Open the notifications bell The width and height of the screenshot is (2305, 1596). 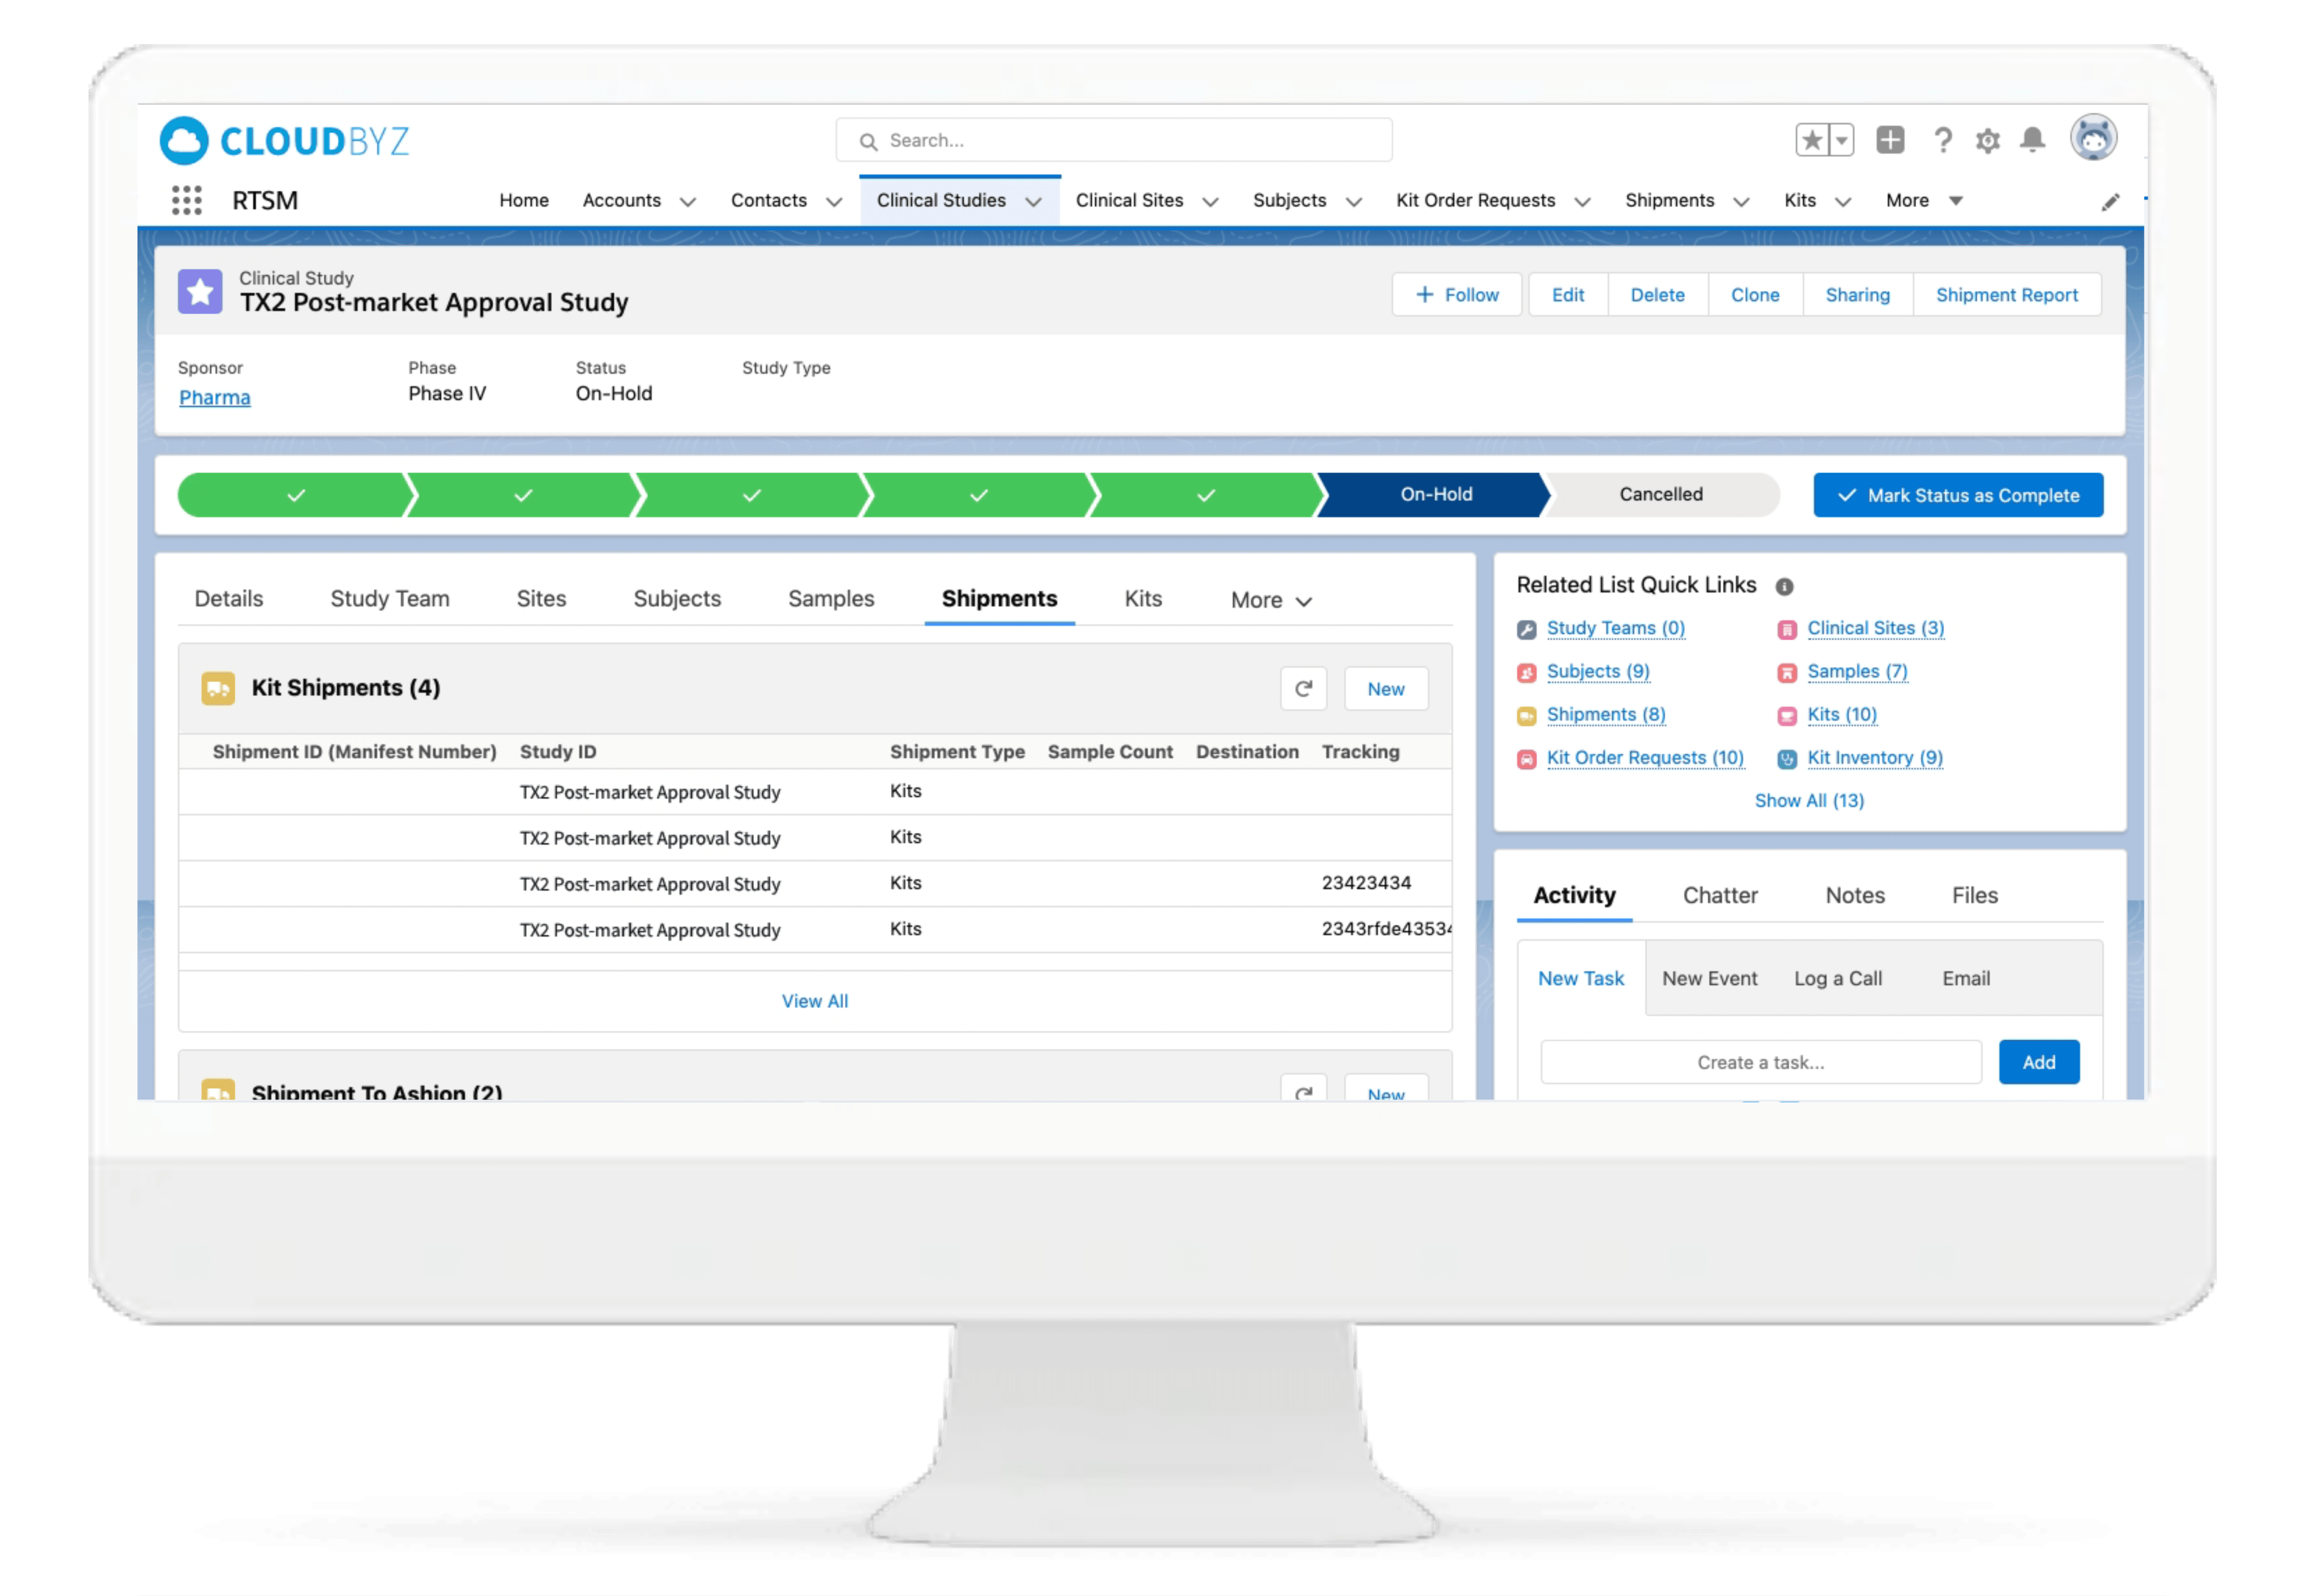pos(2032,140)
